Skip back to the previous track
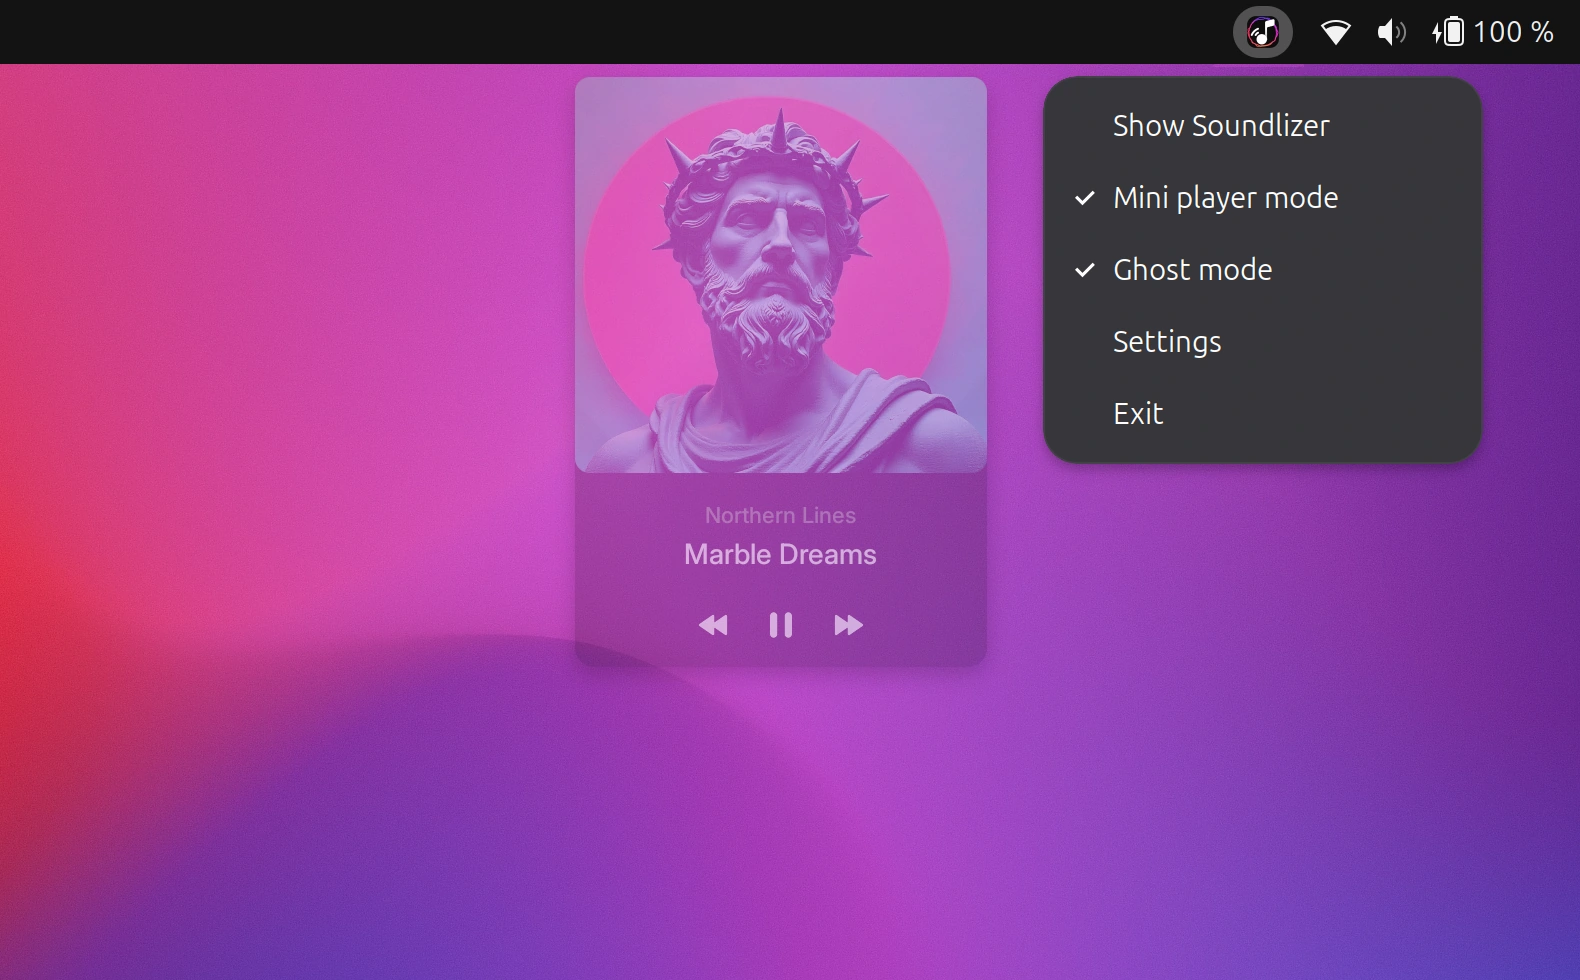This screenshot has height=980, width=1580. coord(713,625)
